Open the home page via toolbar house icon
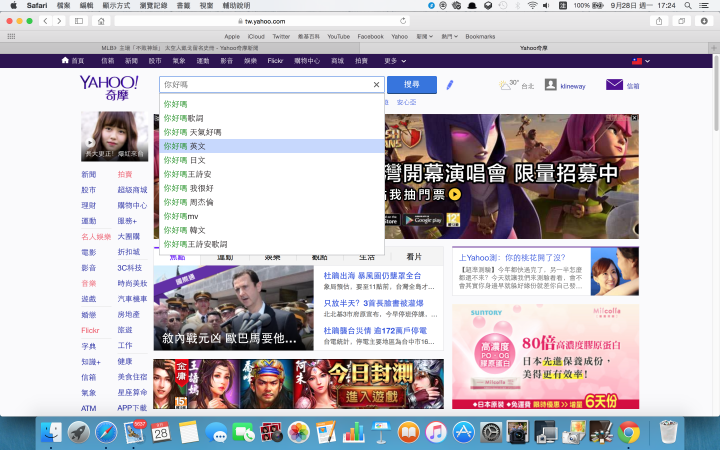The height and width of the screenshot is (450, 720). click(101, 21)
